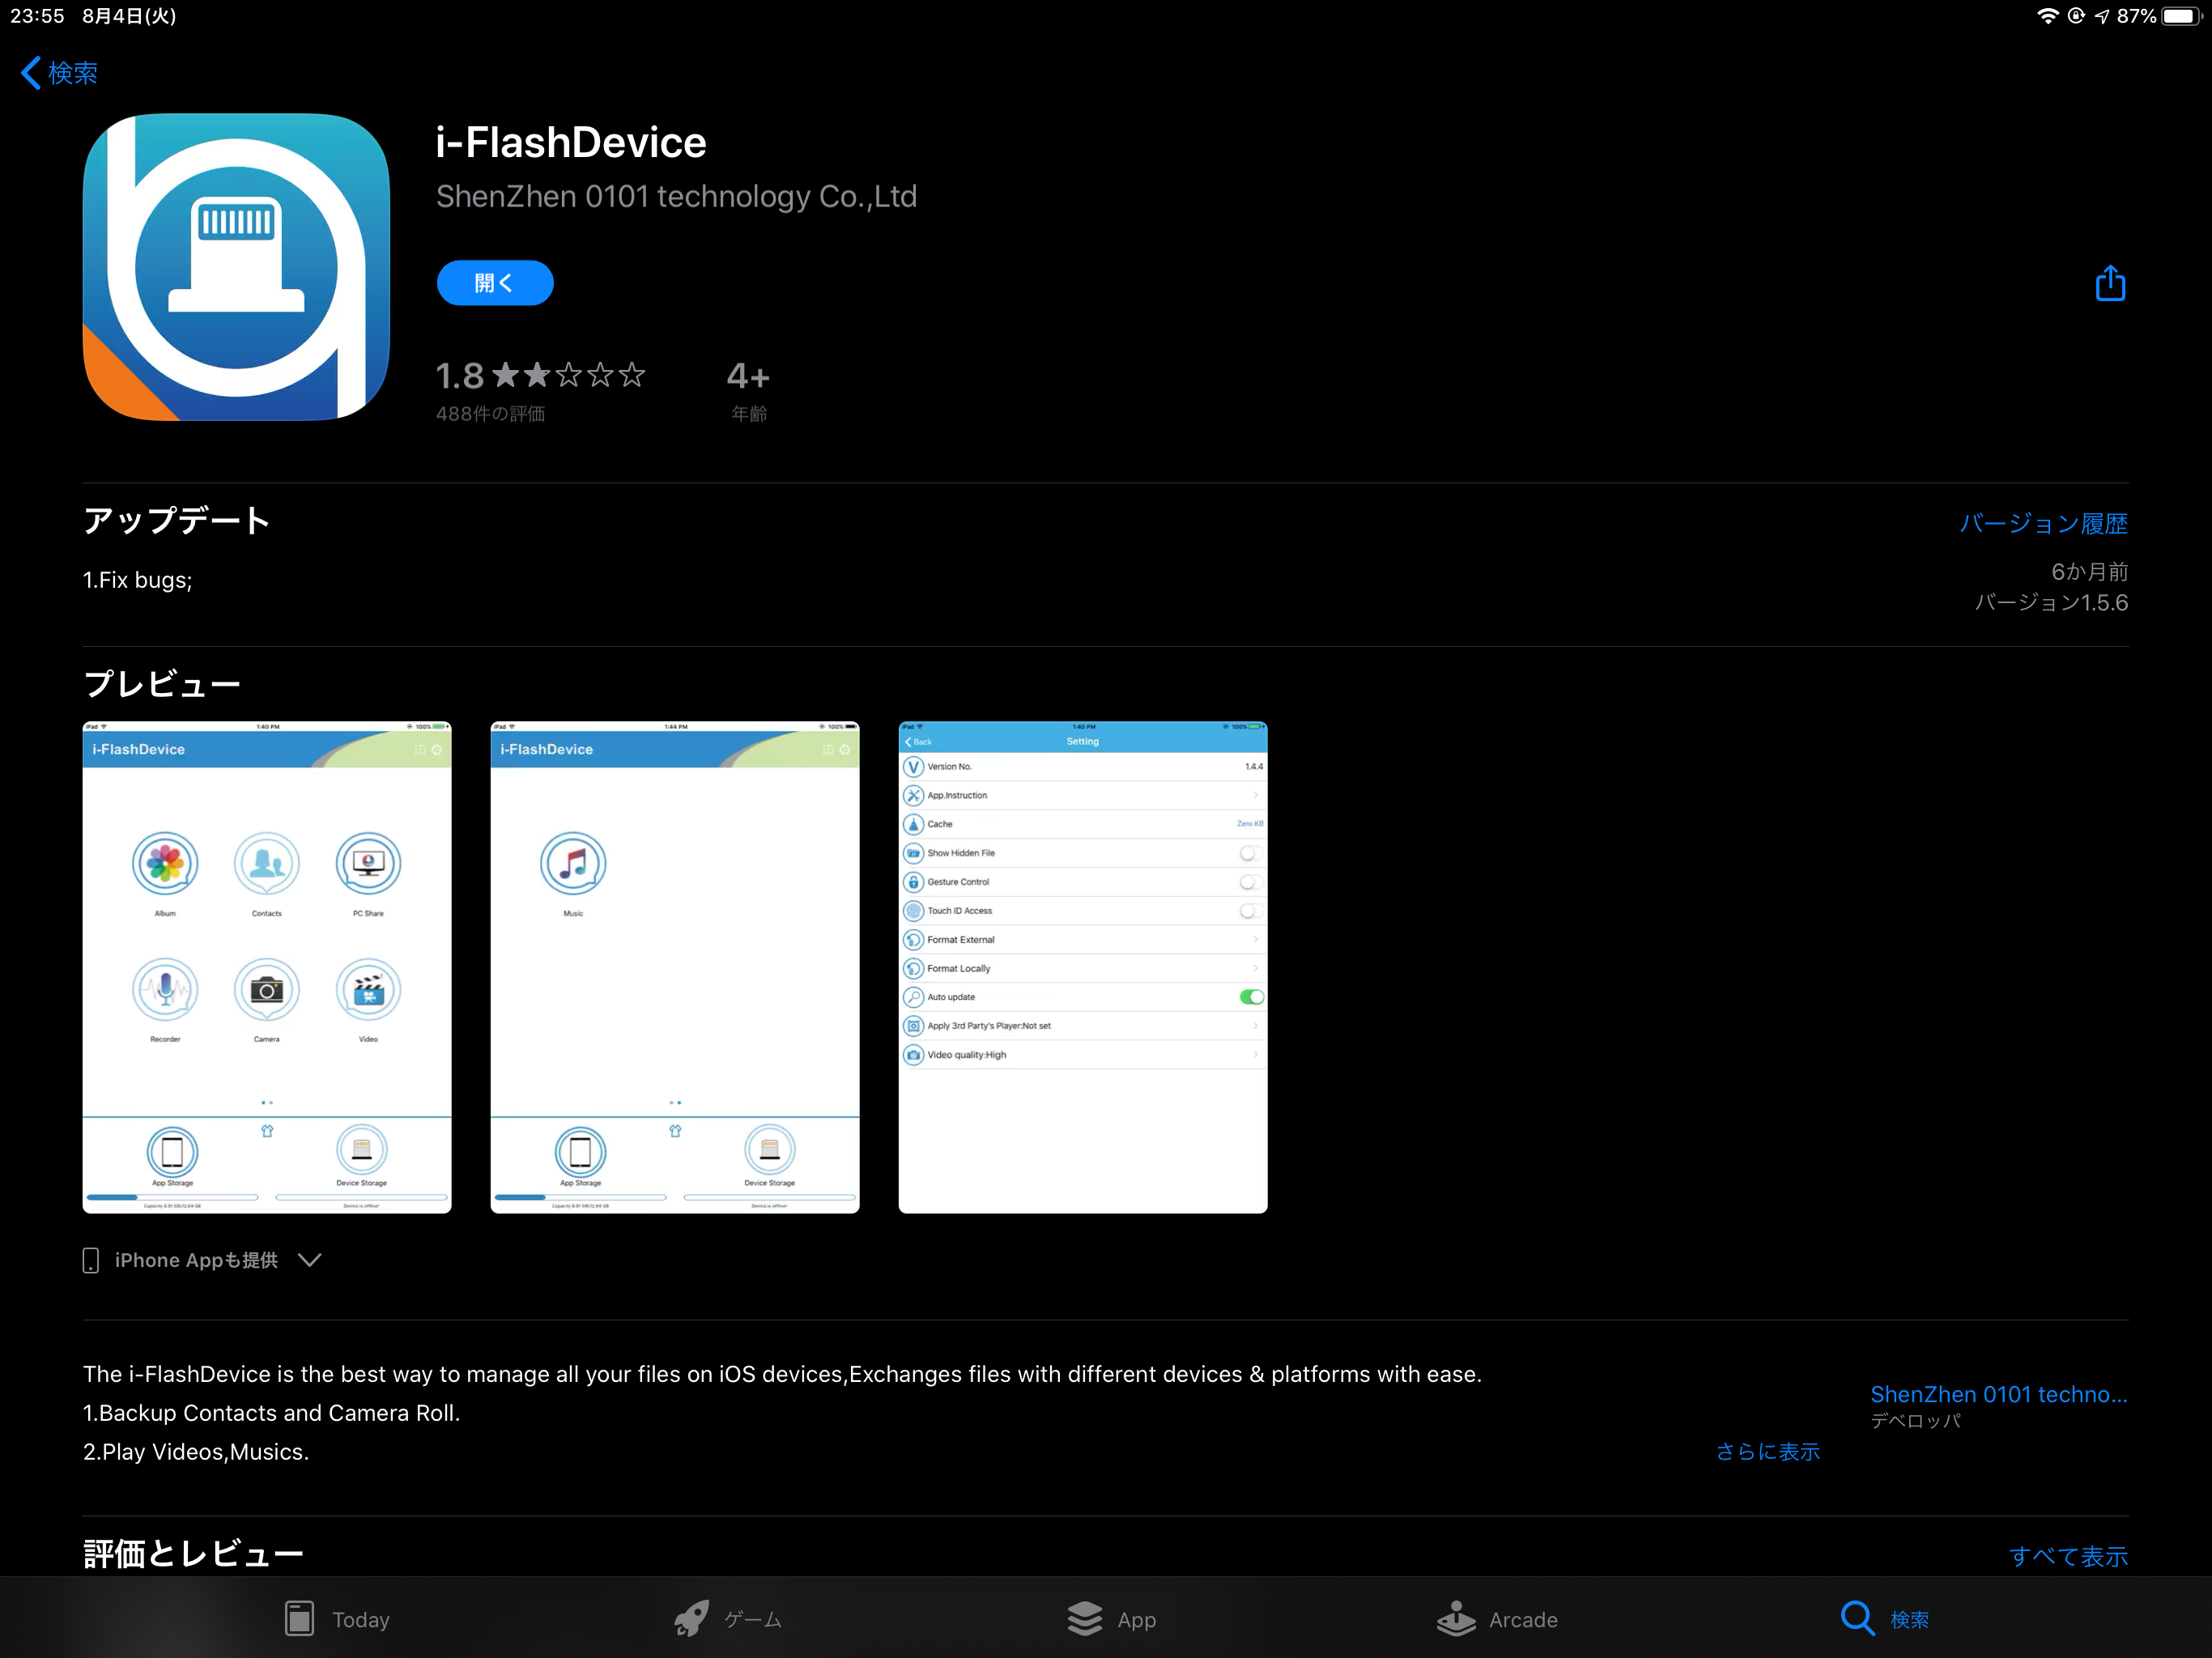Tap the 1.8 star rating

[540, 375]
